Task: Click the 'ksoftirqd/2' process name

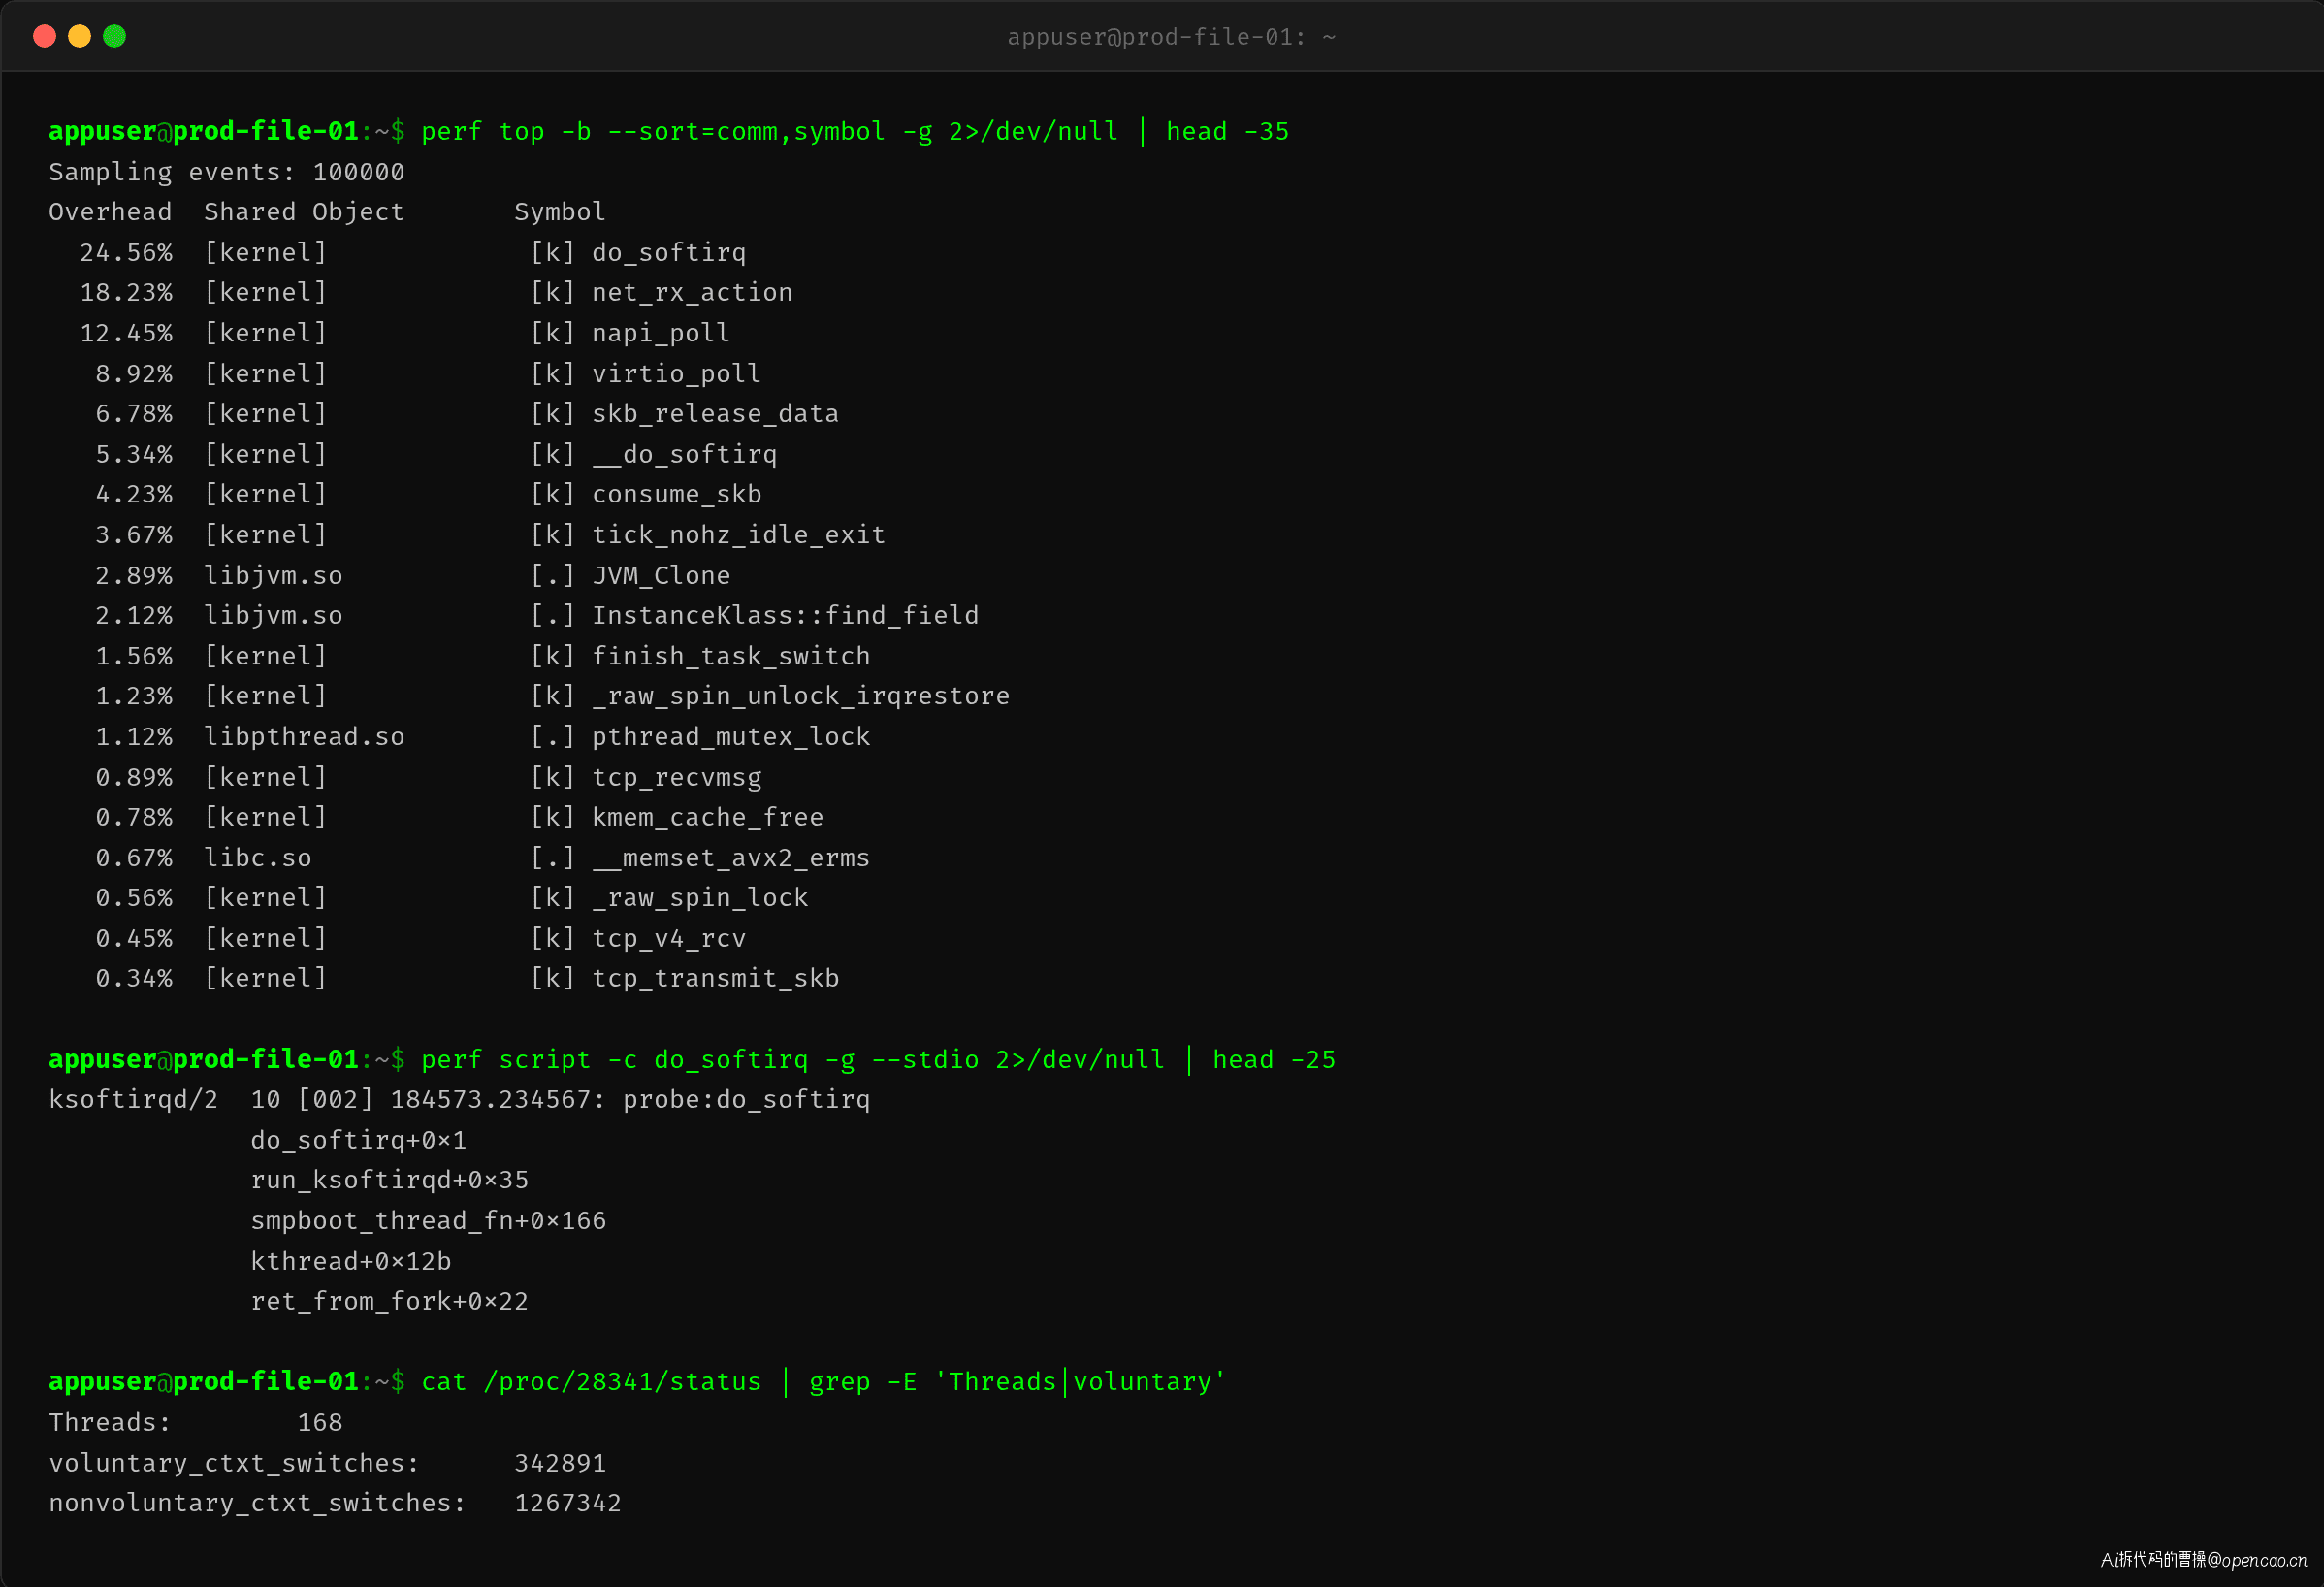Action: coord(133,1099)
